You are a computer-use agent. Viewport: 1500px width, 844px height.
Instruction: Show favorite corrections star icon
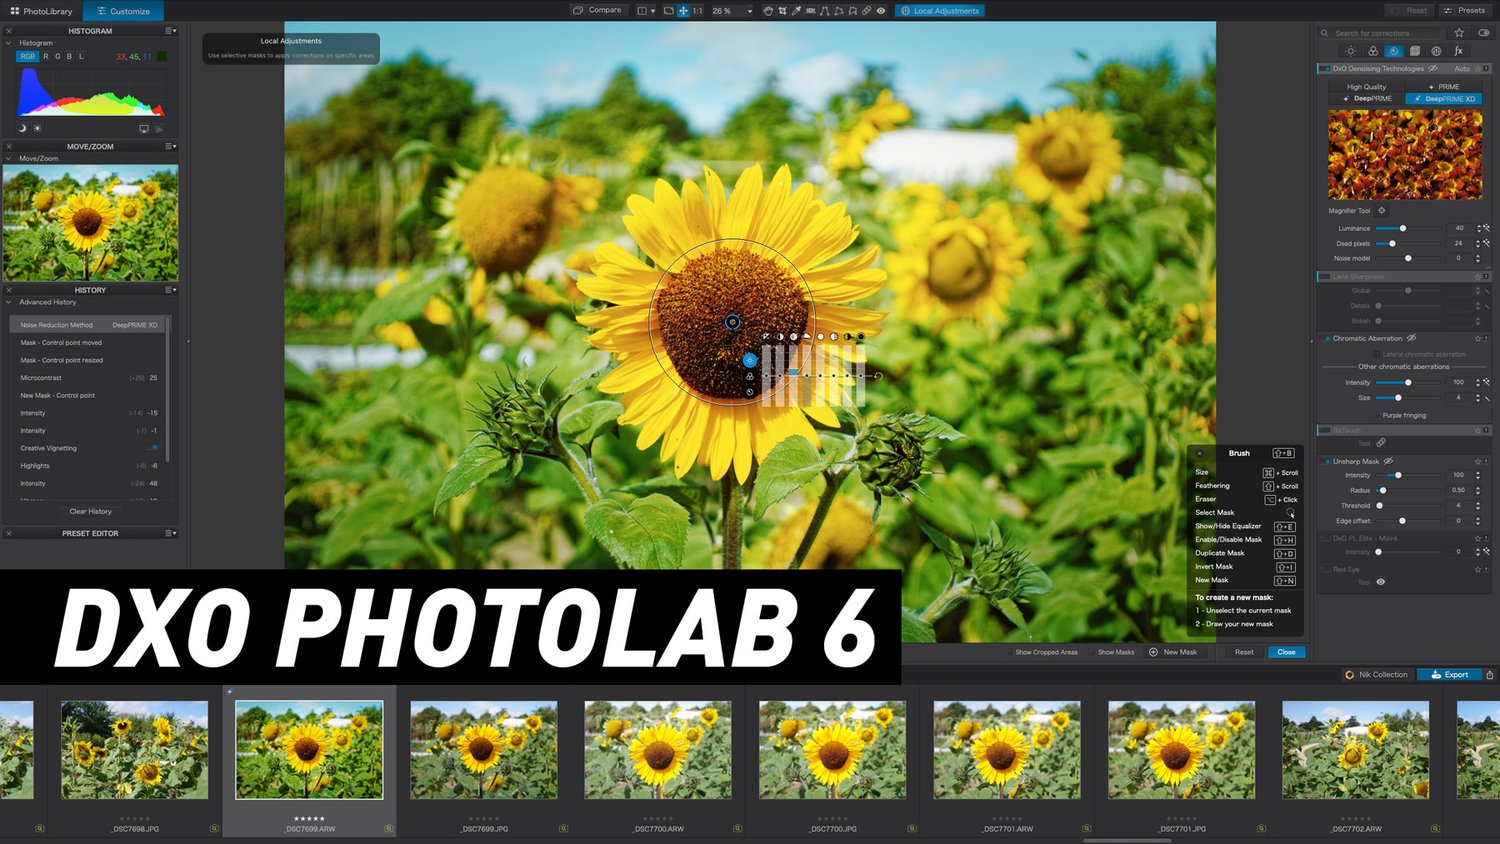[x=1459, y=33]
